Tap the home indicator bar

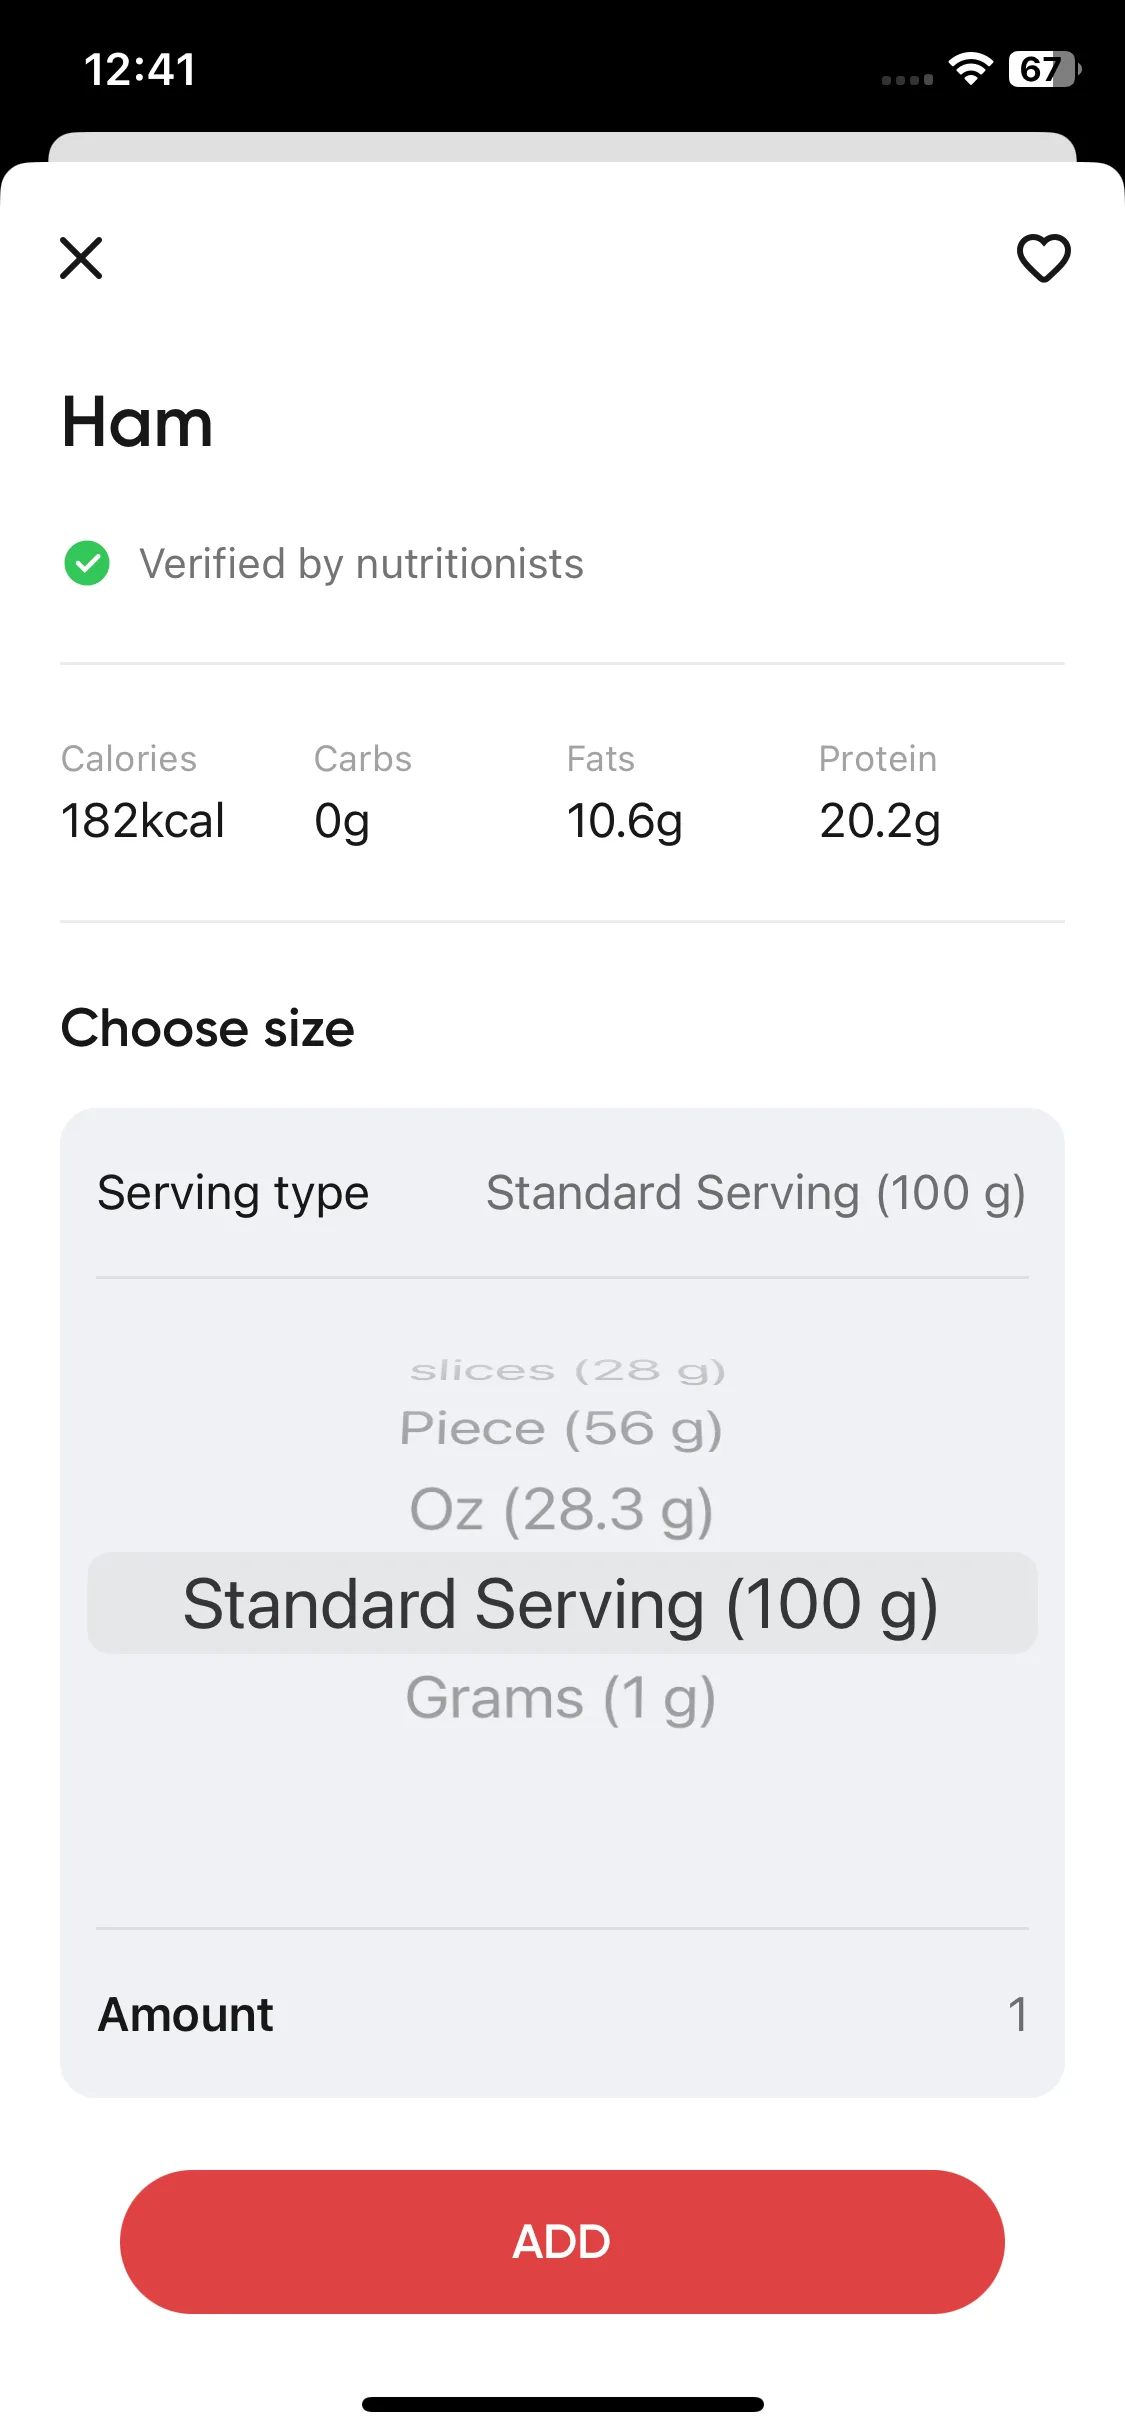(x=562, y=2404)
